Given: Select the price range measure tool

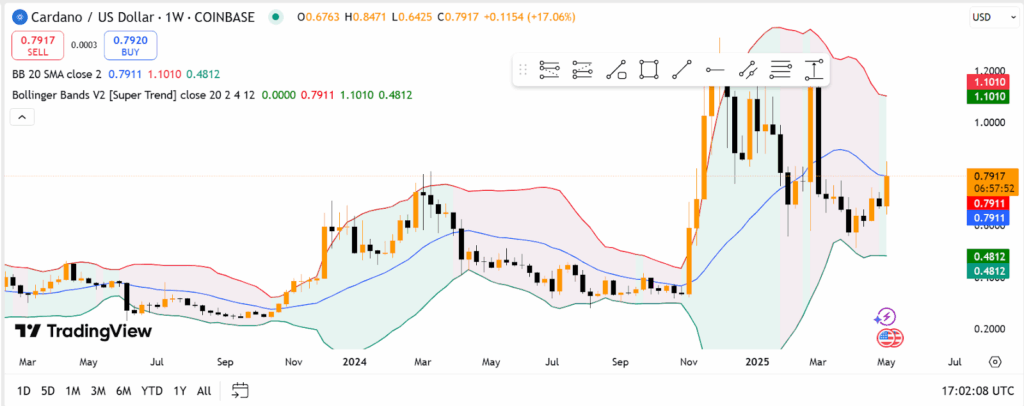Looking at the screenshot, I should click(814, 69).
